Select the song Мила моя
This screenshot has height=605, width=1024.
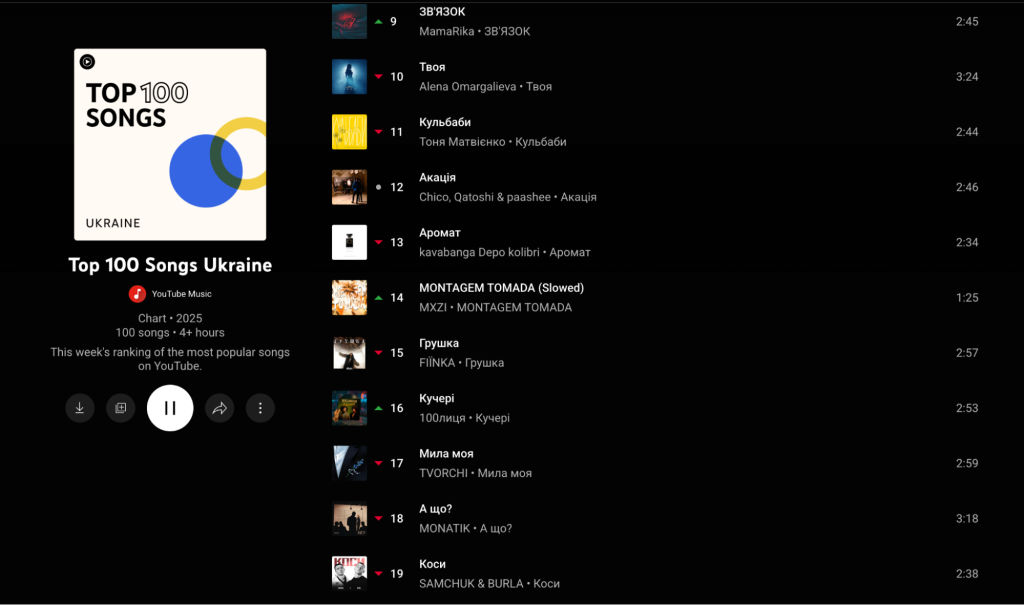446,454
